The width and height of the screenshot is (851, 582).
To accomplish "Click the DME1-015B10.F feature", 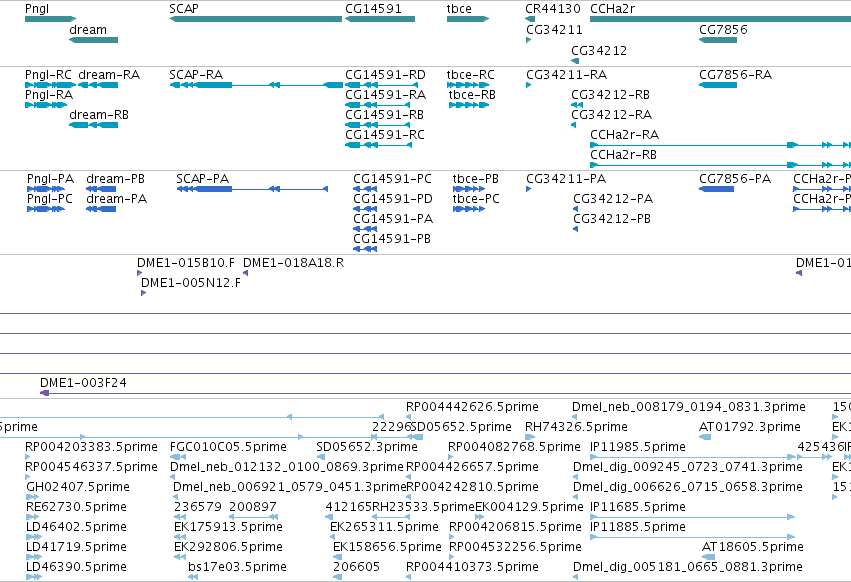I will coord(186,263).
